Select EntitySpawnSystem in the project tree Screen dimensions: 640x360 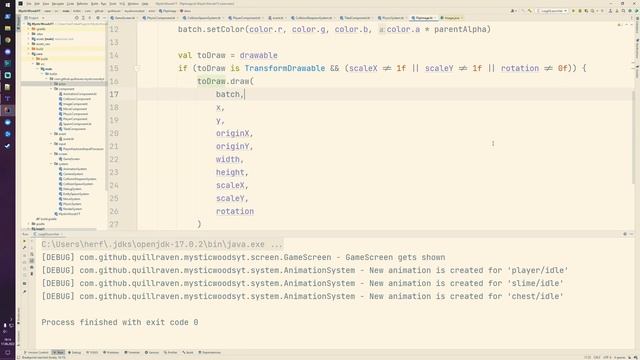pos(74,194)
